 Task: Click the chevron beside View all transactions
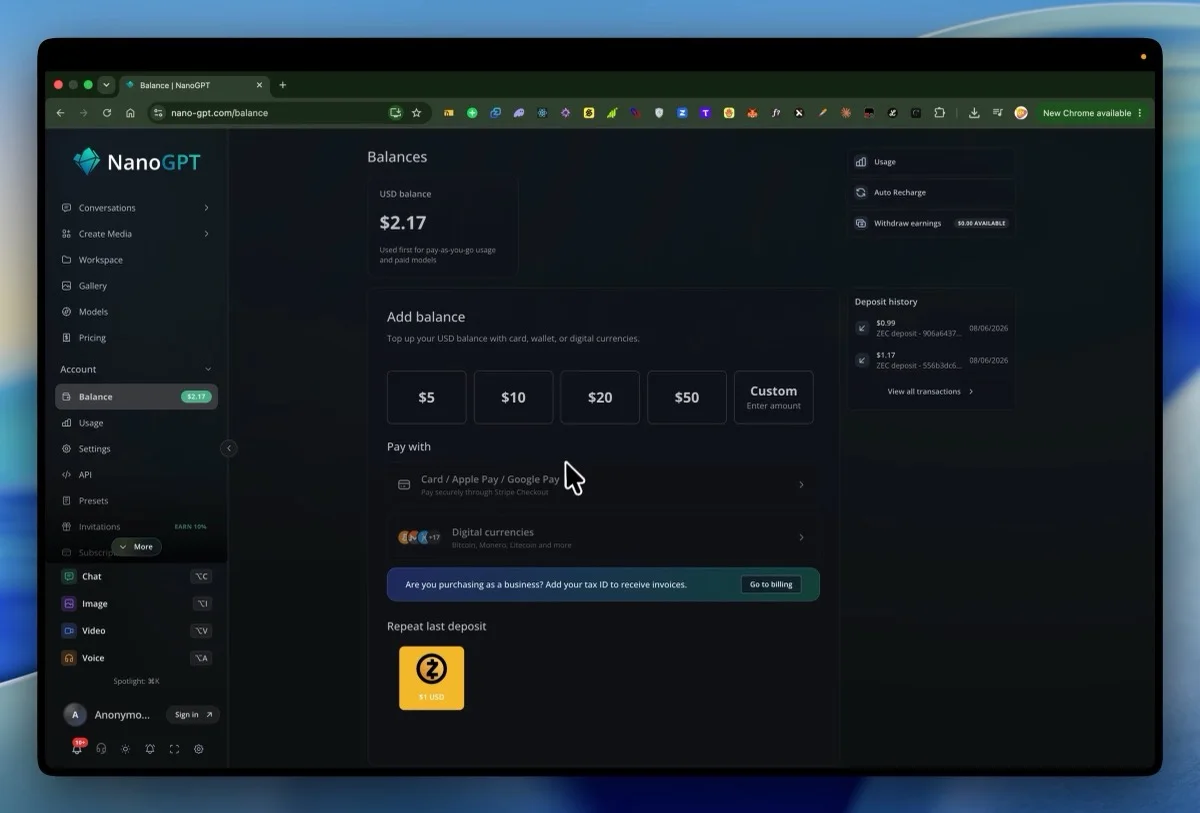click(x=971, y=392)
